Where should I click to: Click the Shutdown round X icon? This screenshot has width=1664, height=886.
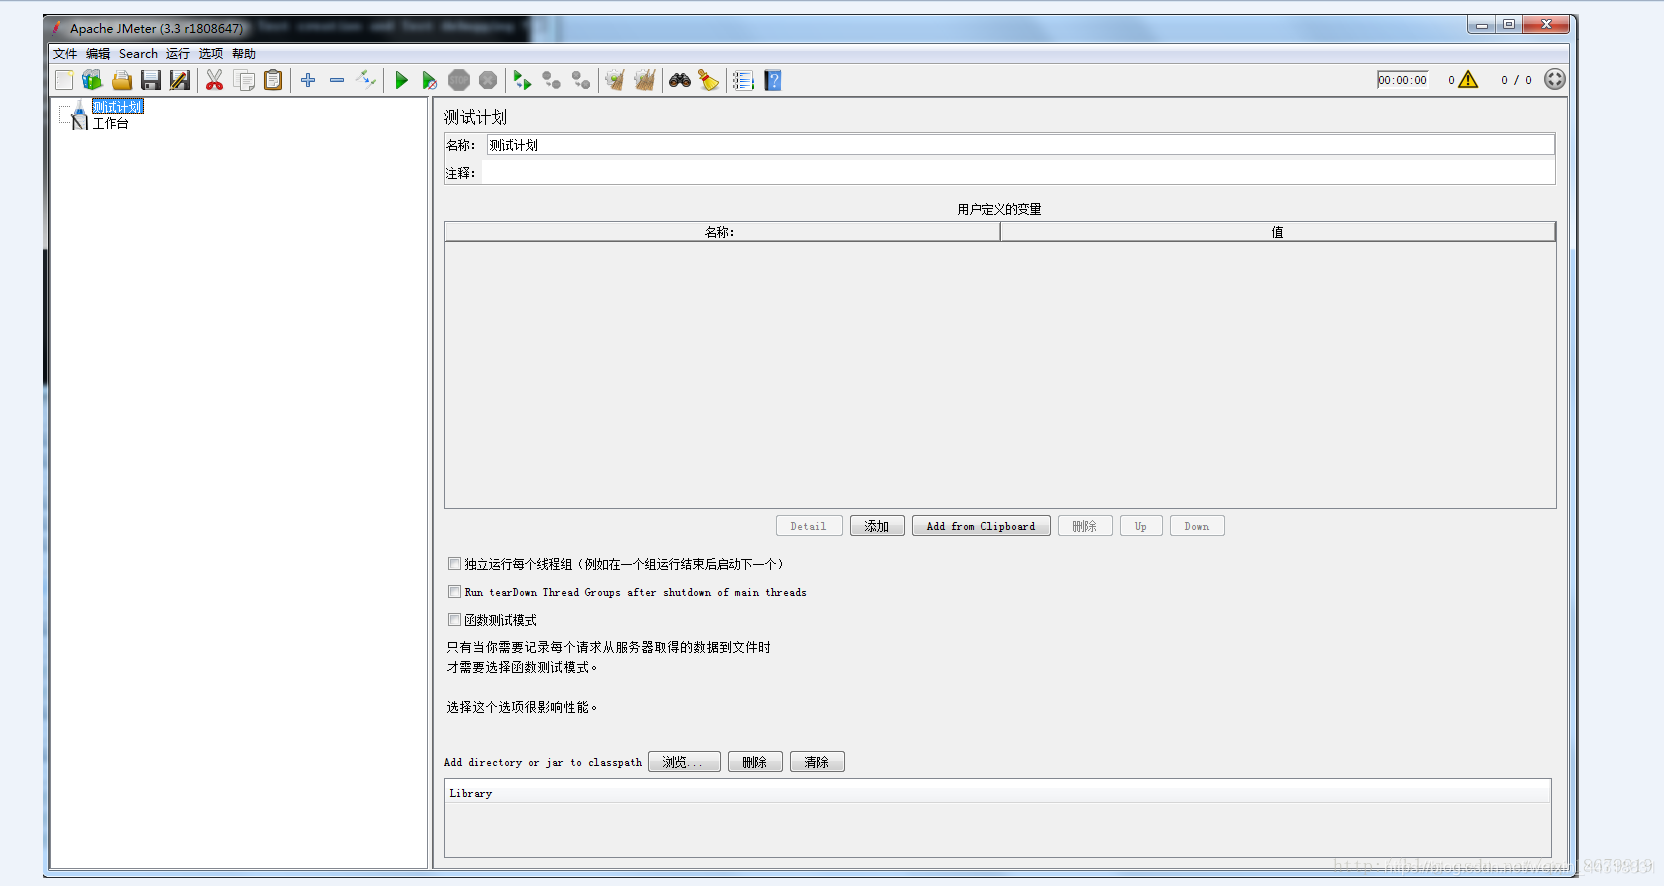click(488, 80)
